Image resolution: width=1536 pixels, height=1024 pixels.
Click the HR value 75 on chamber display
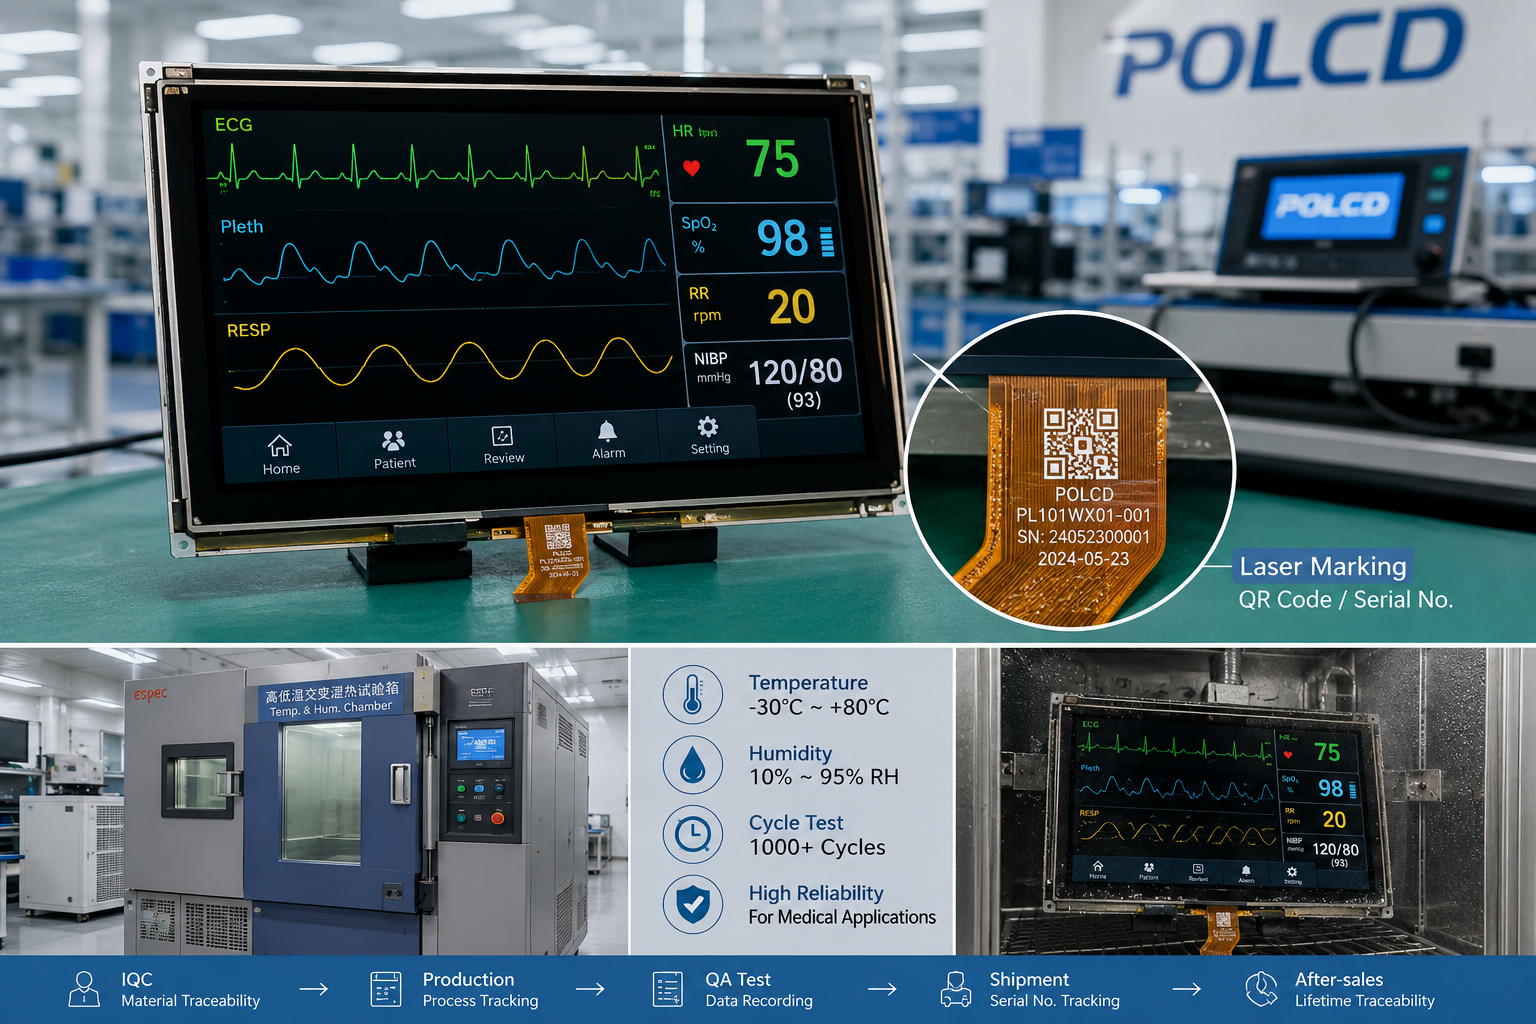1327,753
